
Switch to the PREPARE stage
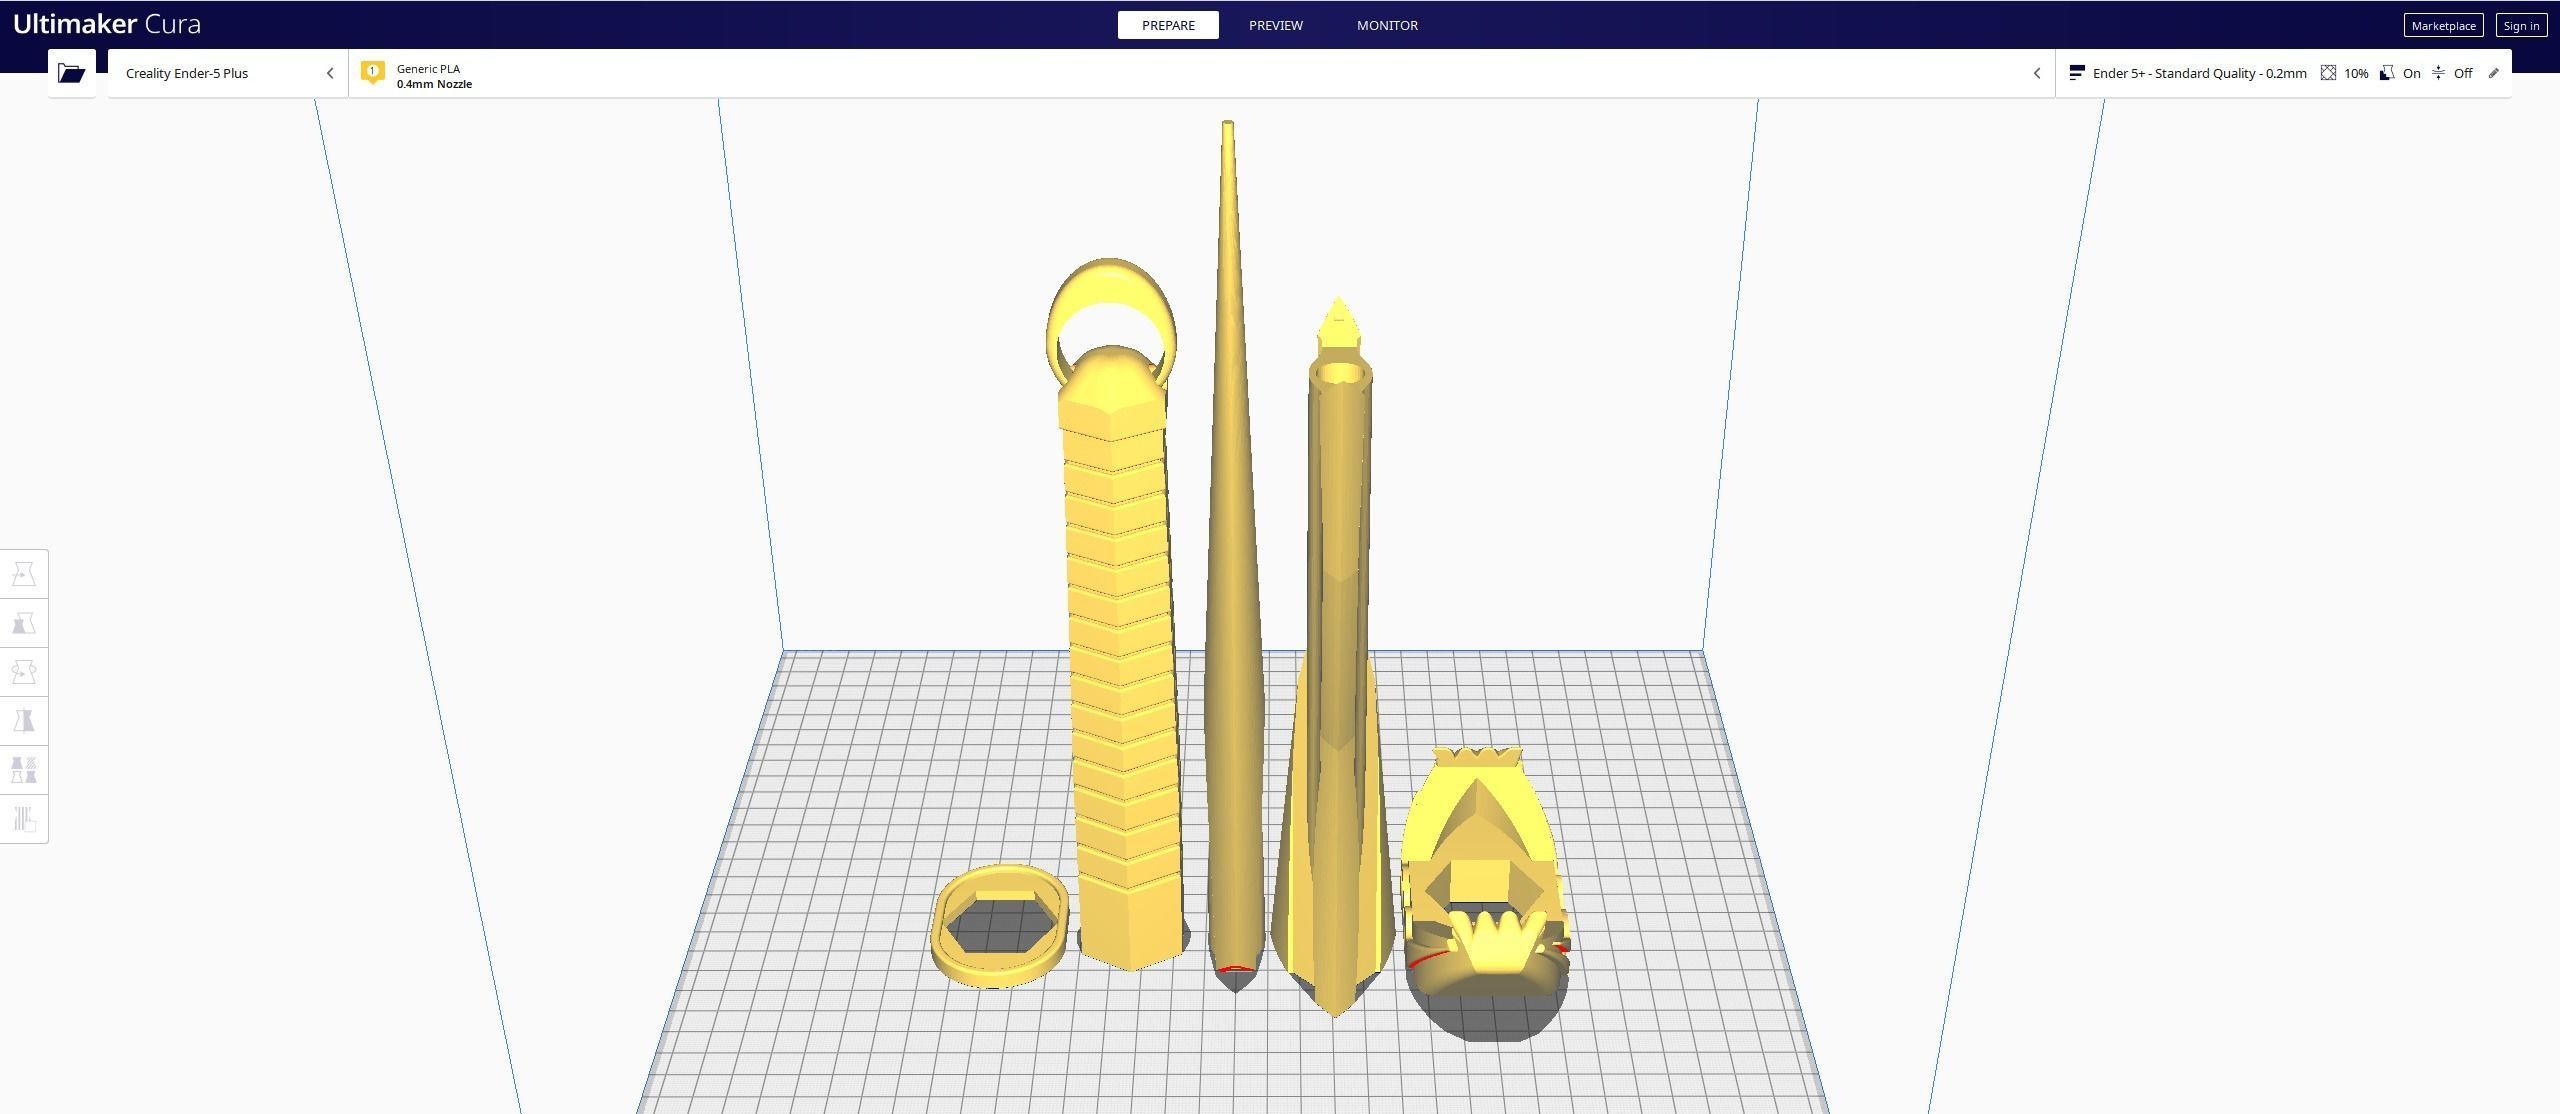(1168, 25)
